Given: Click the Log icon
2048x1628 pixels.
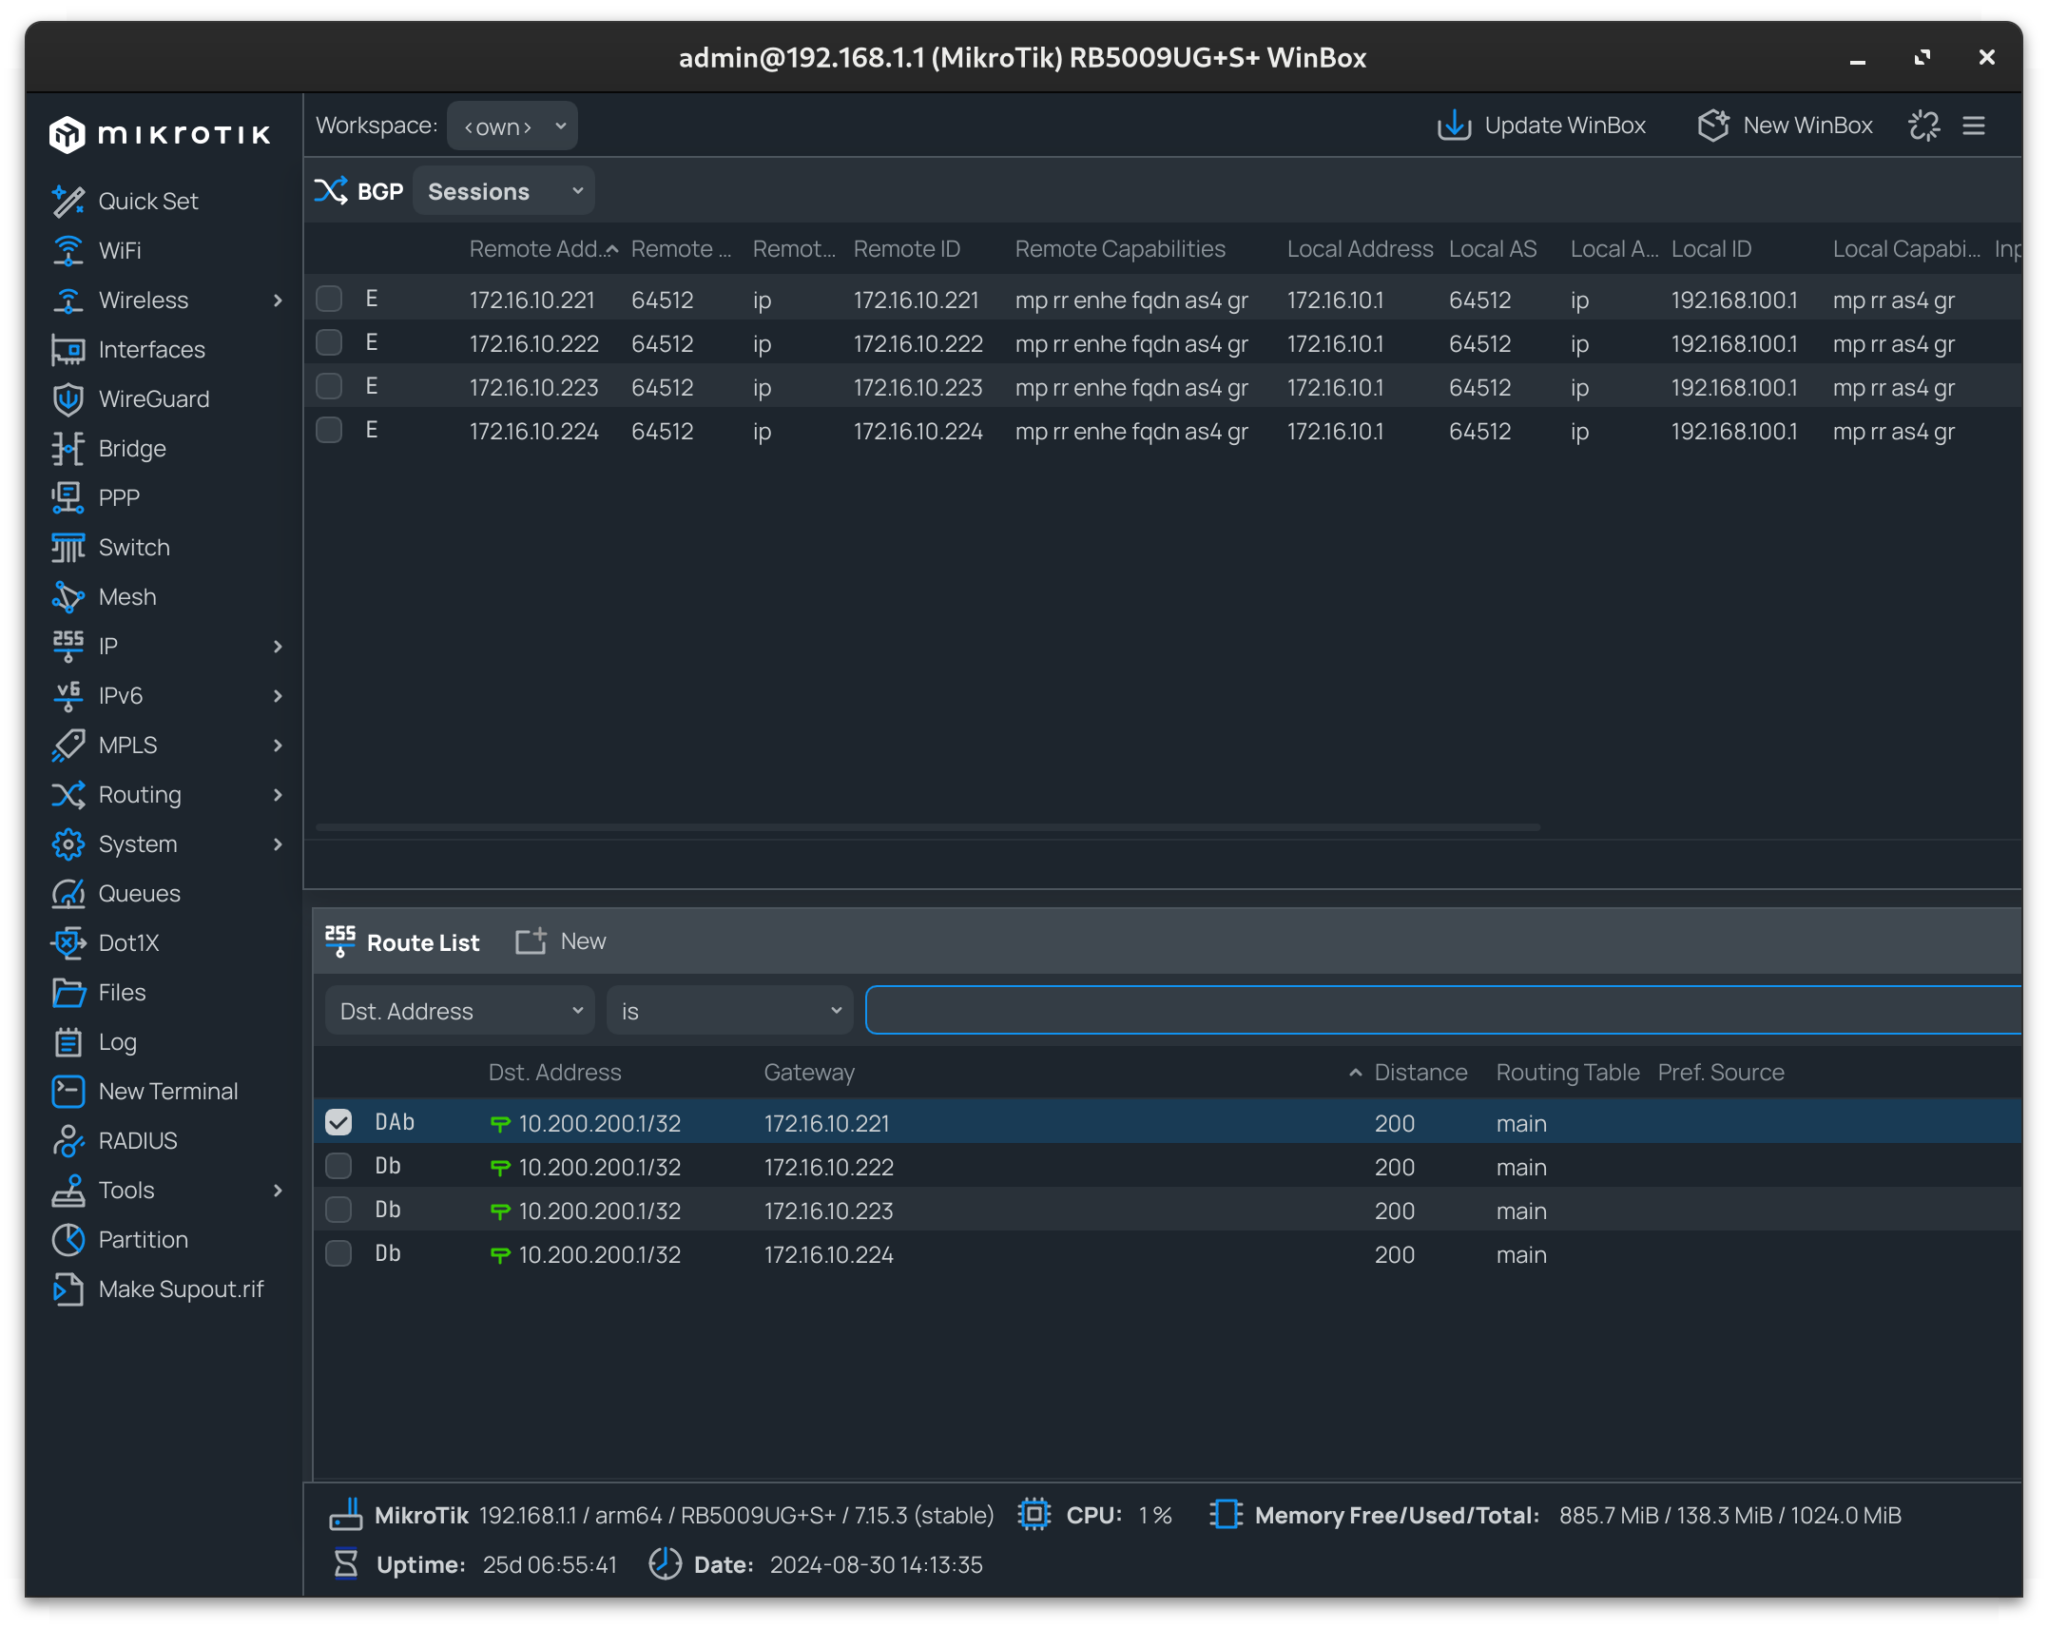Looking at the screenshot, I should point(68,1042).
